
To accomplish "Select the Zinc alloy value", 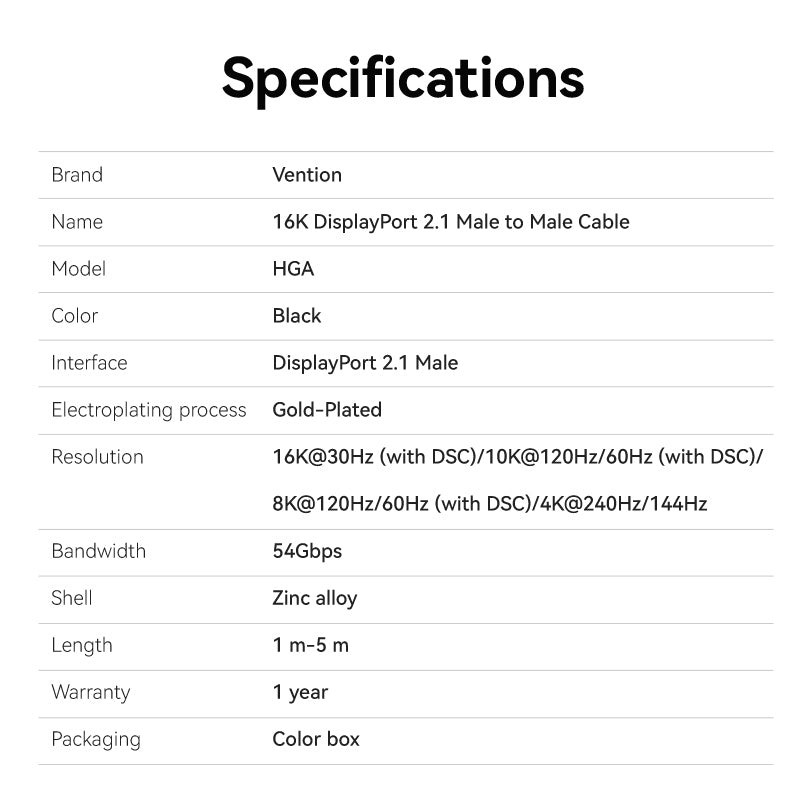I will [x=315, y=598].
